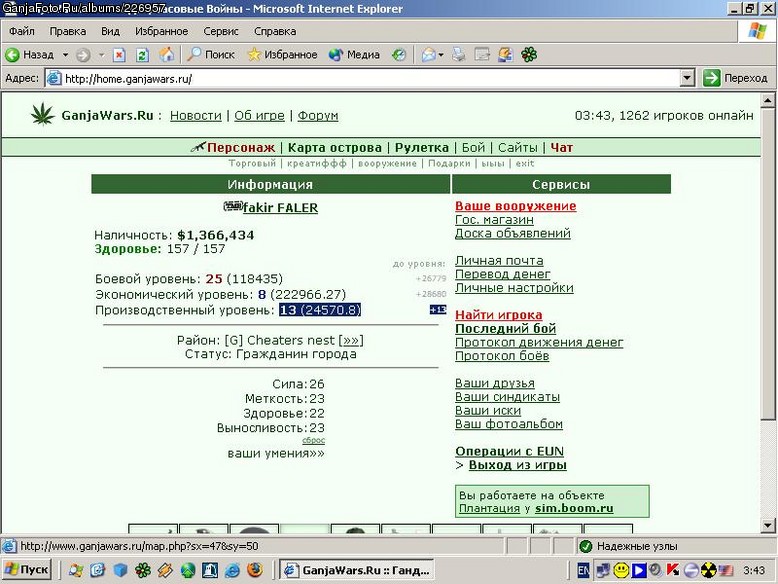This screenshot has width=778, height=584.
Task: Go to the Home page icon
Action: (x=167, y=55)
